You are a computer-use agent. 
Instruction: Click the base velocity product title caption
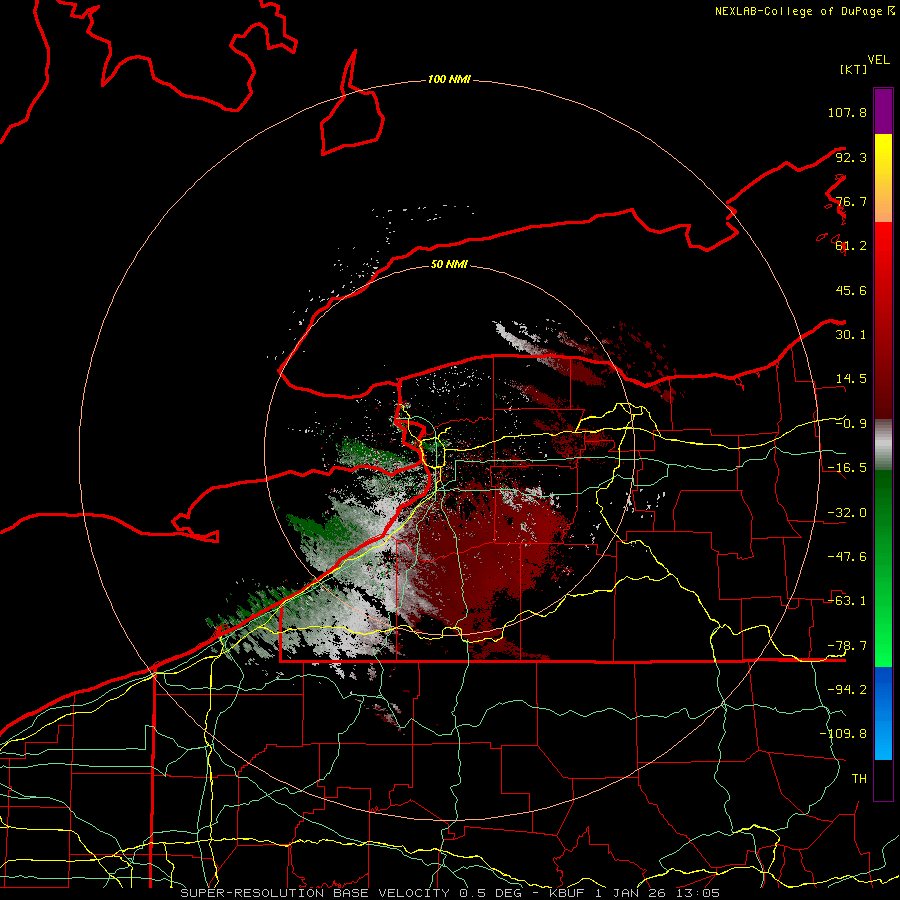pos(449,893)
